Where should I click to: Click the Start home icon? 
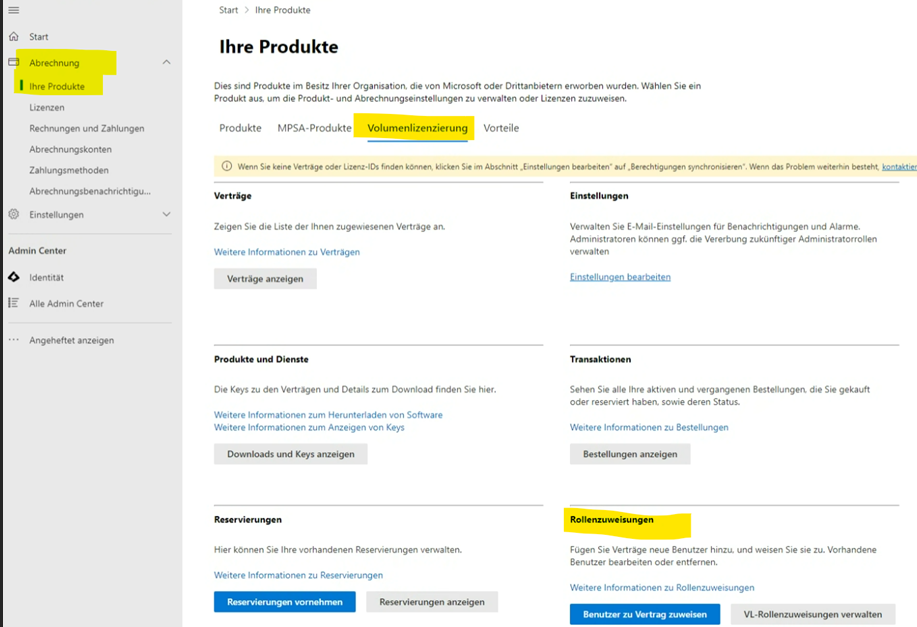point(14,36)
